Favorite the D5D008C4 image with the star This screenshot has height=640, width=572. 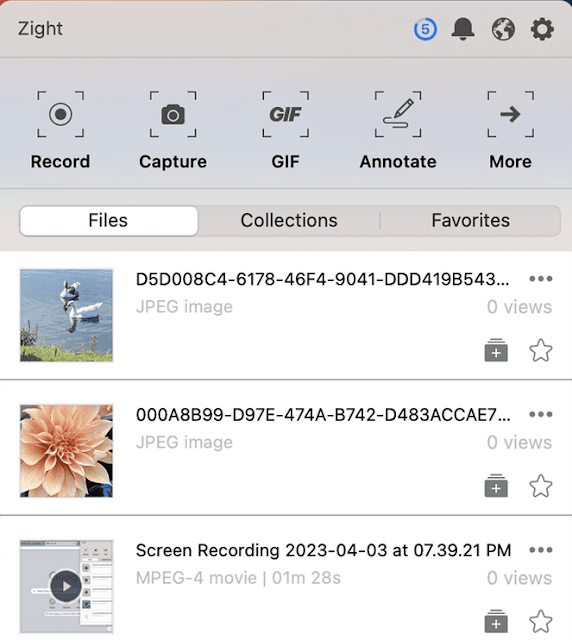[541, 350]
